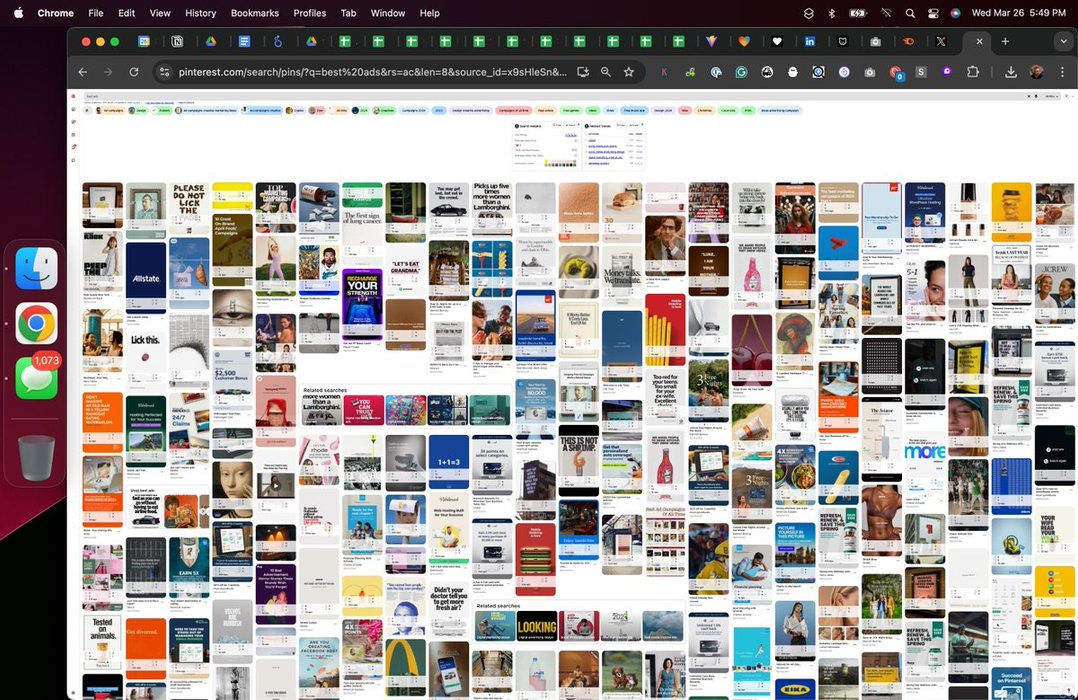1078x700 pixels.
Task: Open Finder from the Dock
Action: [36, 268]
